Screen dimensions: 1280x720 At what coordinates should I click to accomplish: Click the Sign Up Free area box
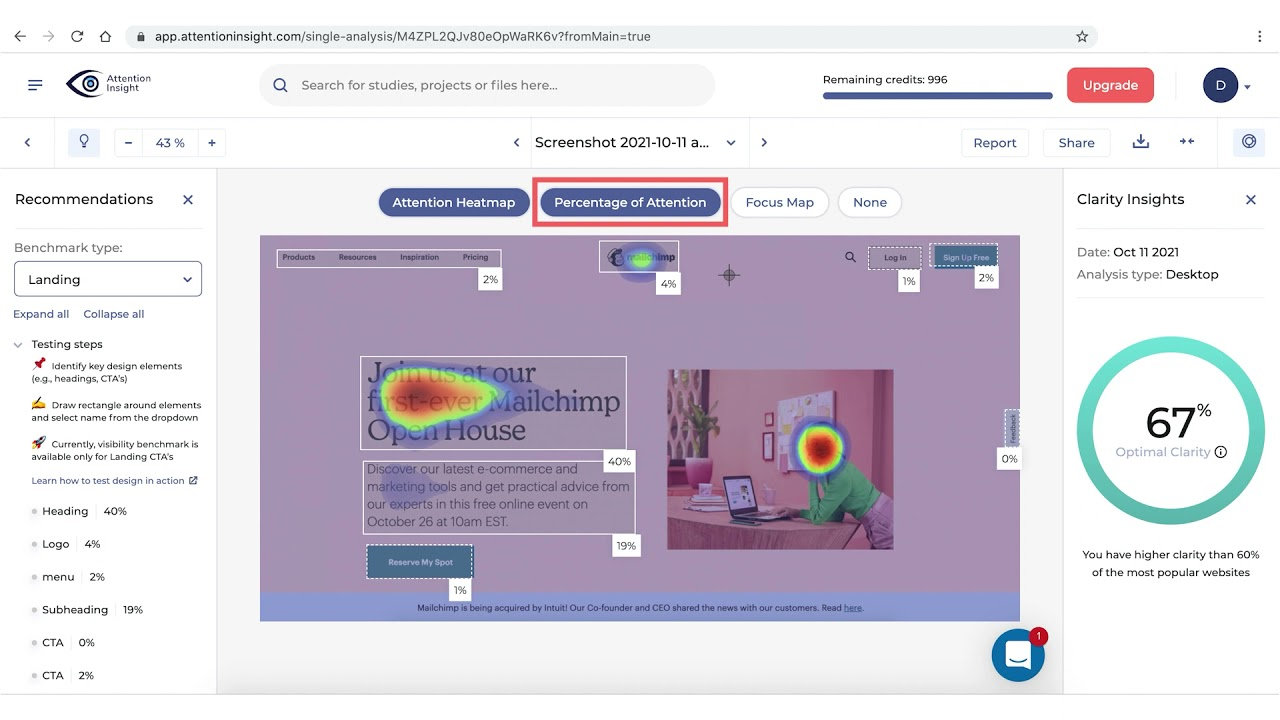(x=964, y=257)
